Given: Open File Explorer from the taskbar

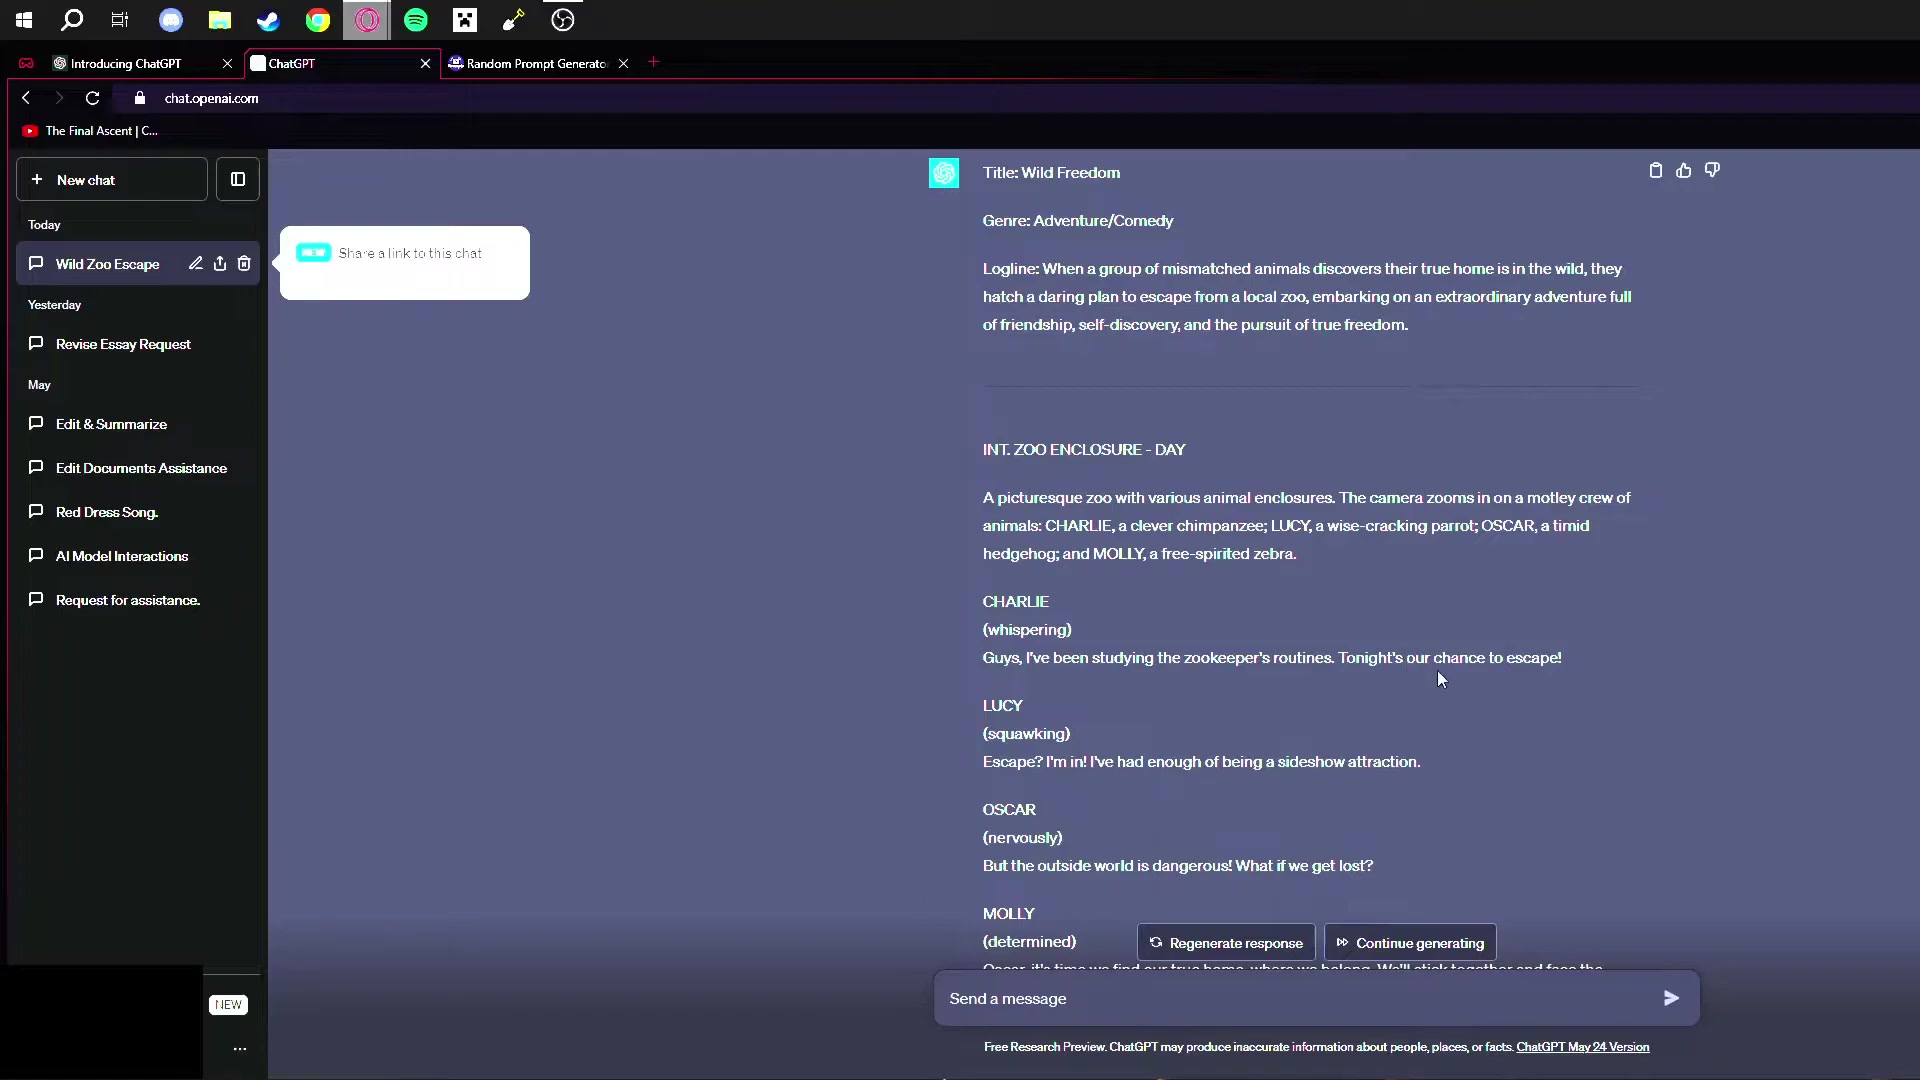Looking at the screenshot, I should point(220,20).
